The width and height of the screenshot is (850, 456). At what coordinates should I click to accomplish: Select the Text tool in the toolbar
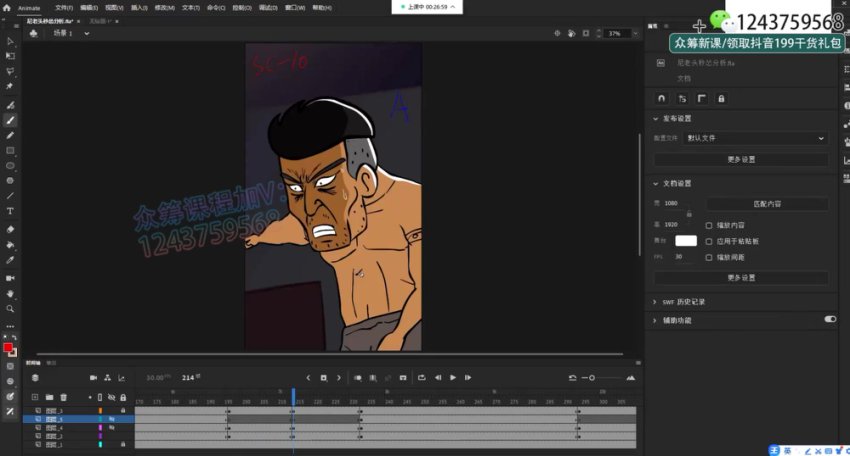10,211
